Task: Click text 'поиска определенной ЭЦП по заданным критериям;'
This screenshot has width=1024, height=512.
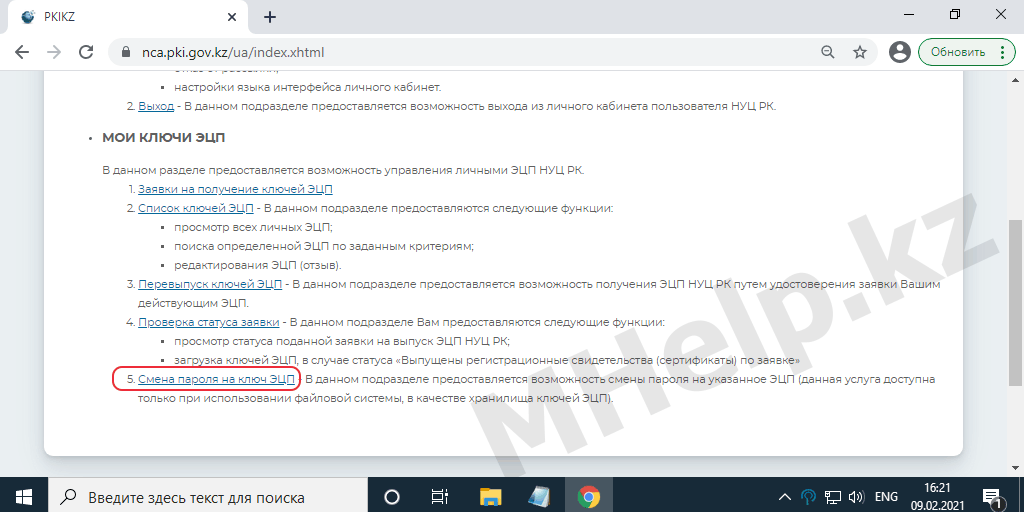Action: pyautogui.click(x=324, y=246)
